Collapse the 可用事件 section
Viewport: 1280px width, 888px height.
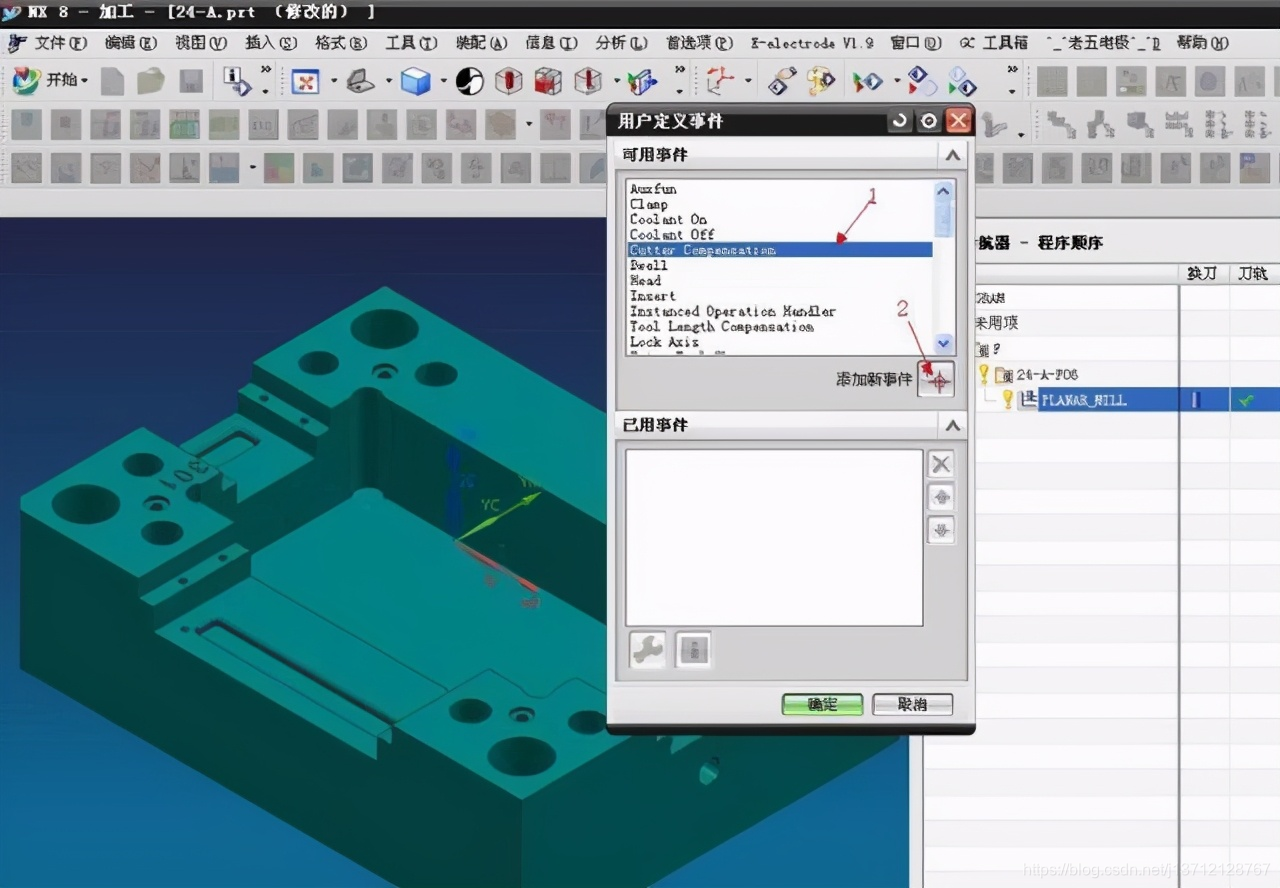coord(952,155)
